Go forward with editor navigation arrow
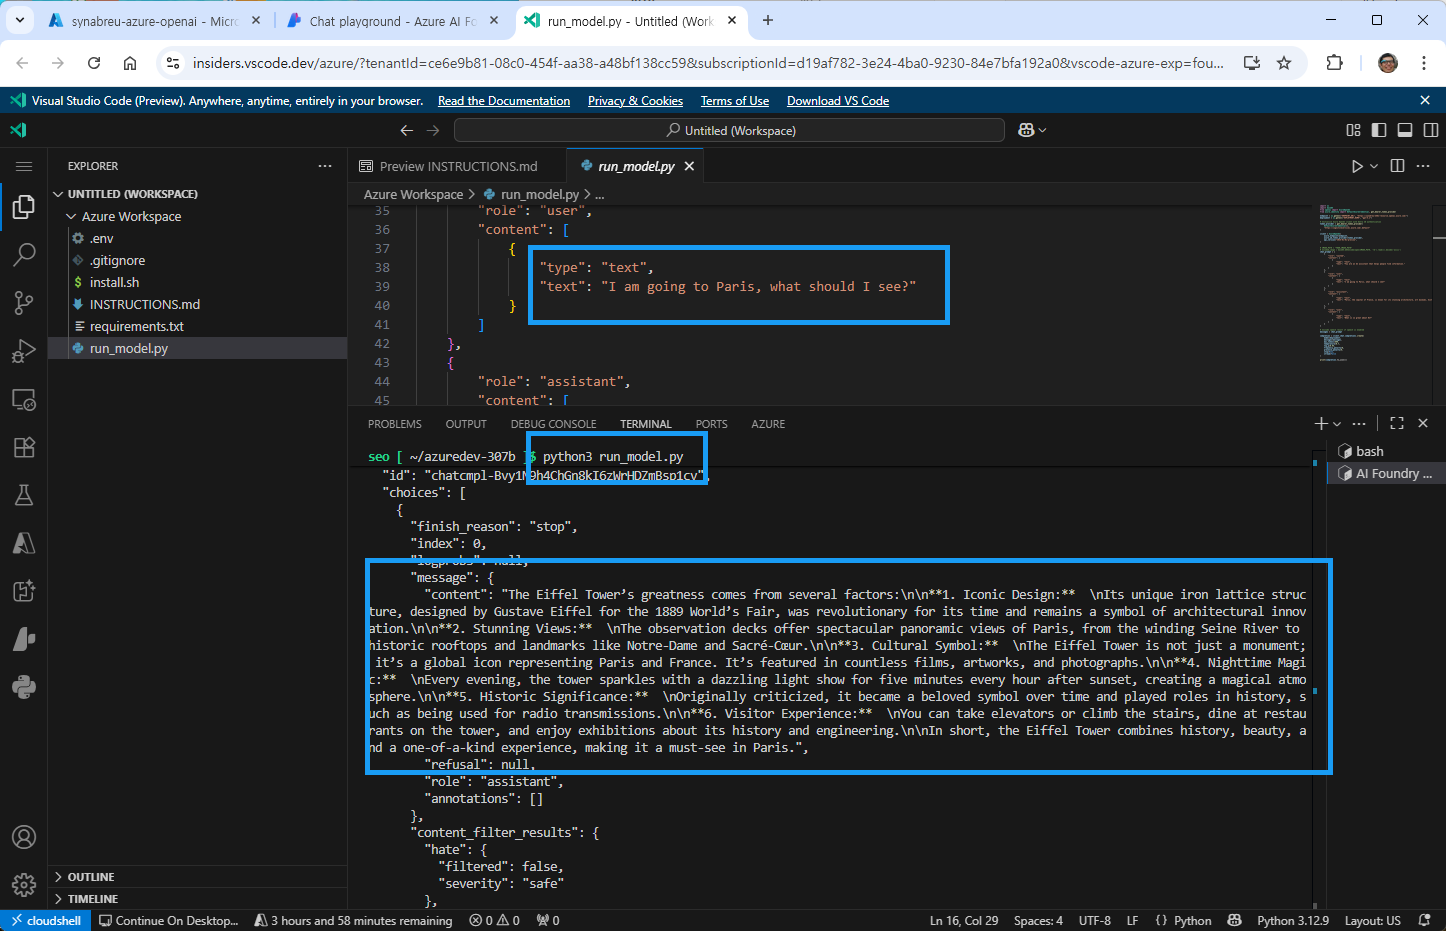This screenshot has width=1446, height=931. (433, 130)
